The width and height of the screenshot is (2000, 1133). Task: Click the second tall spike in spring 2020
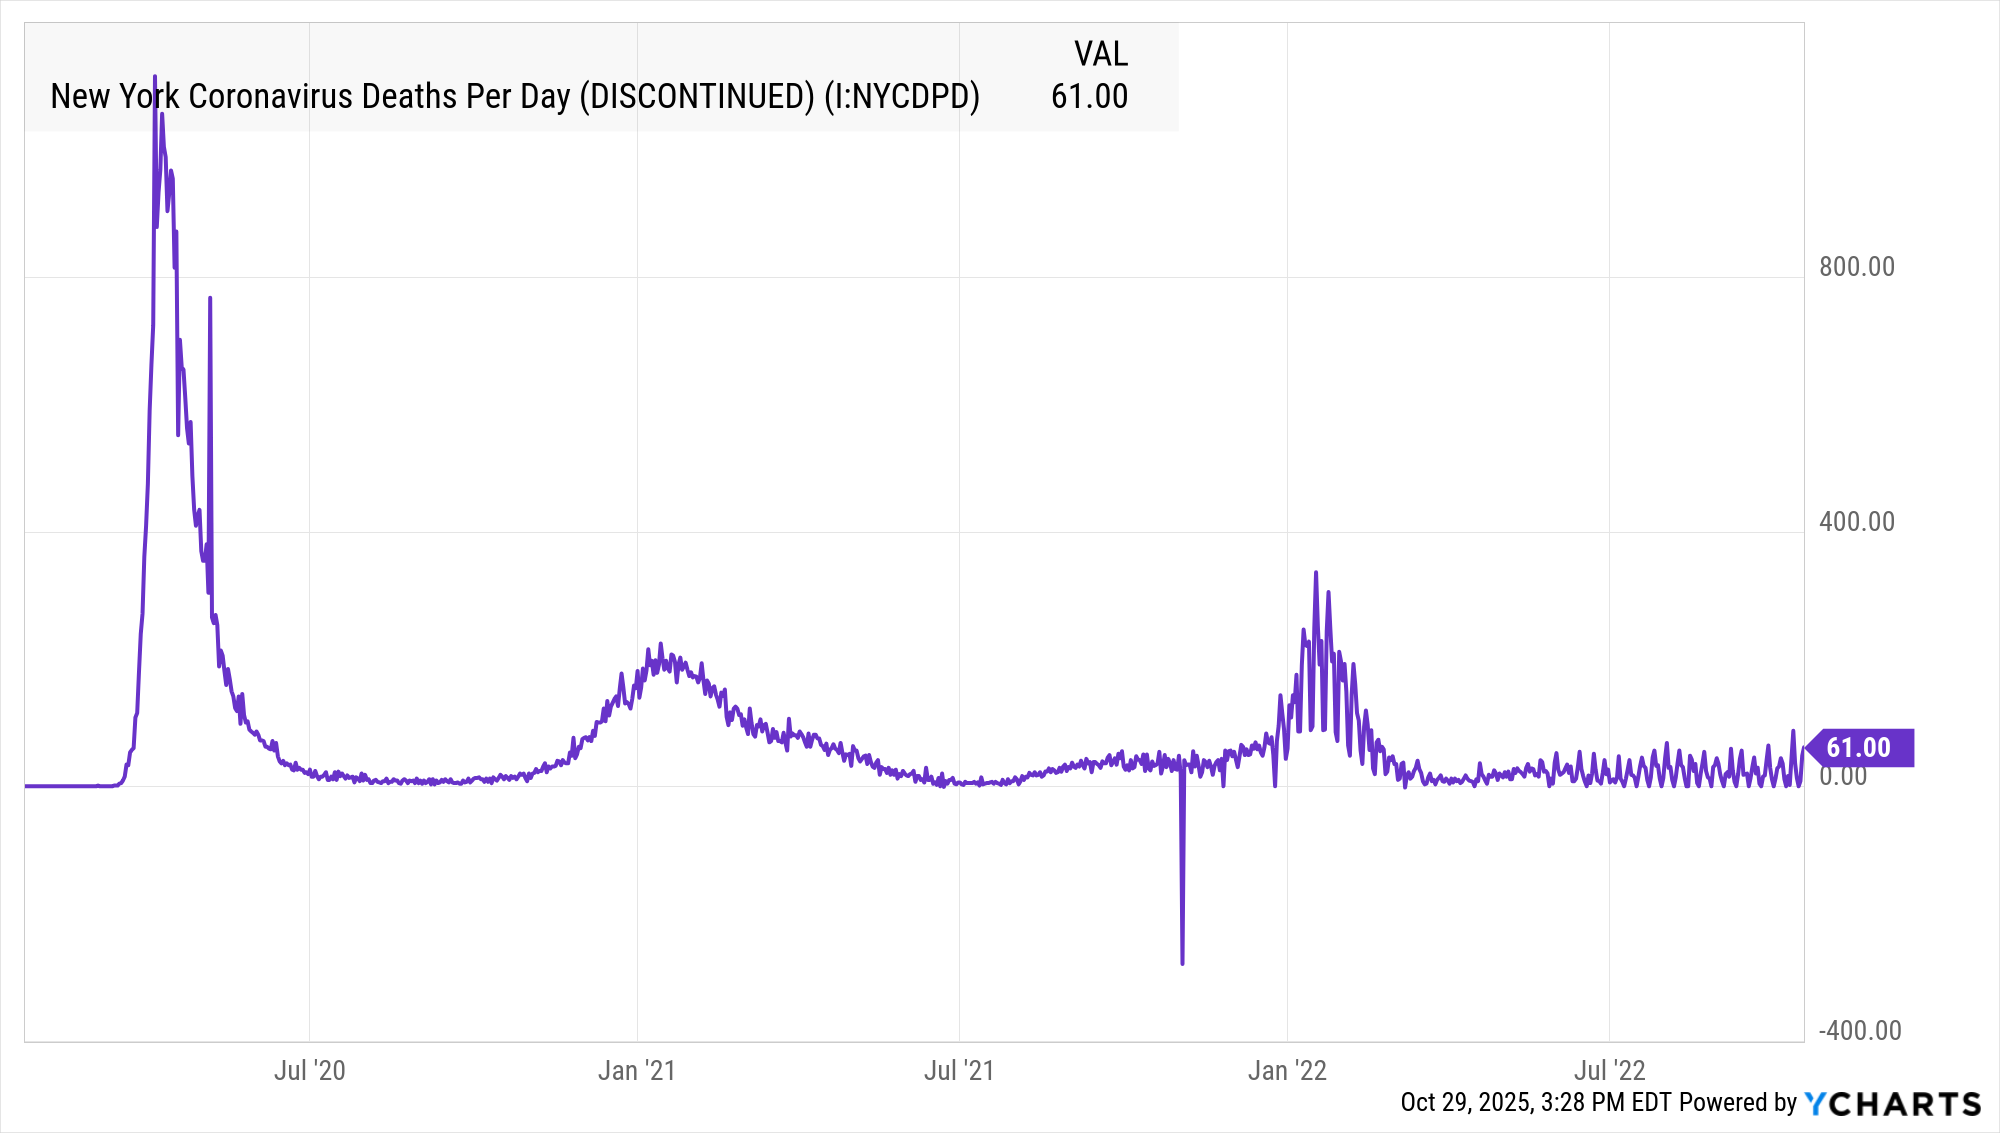pos(210,299)
